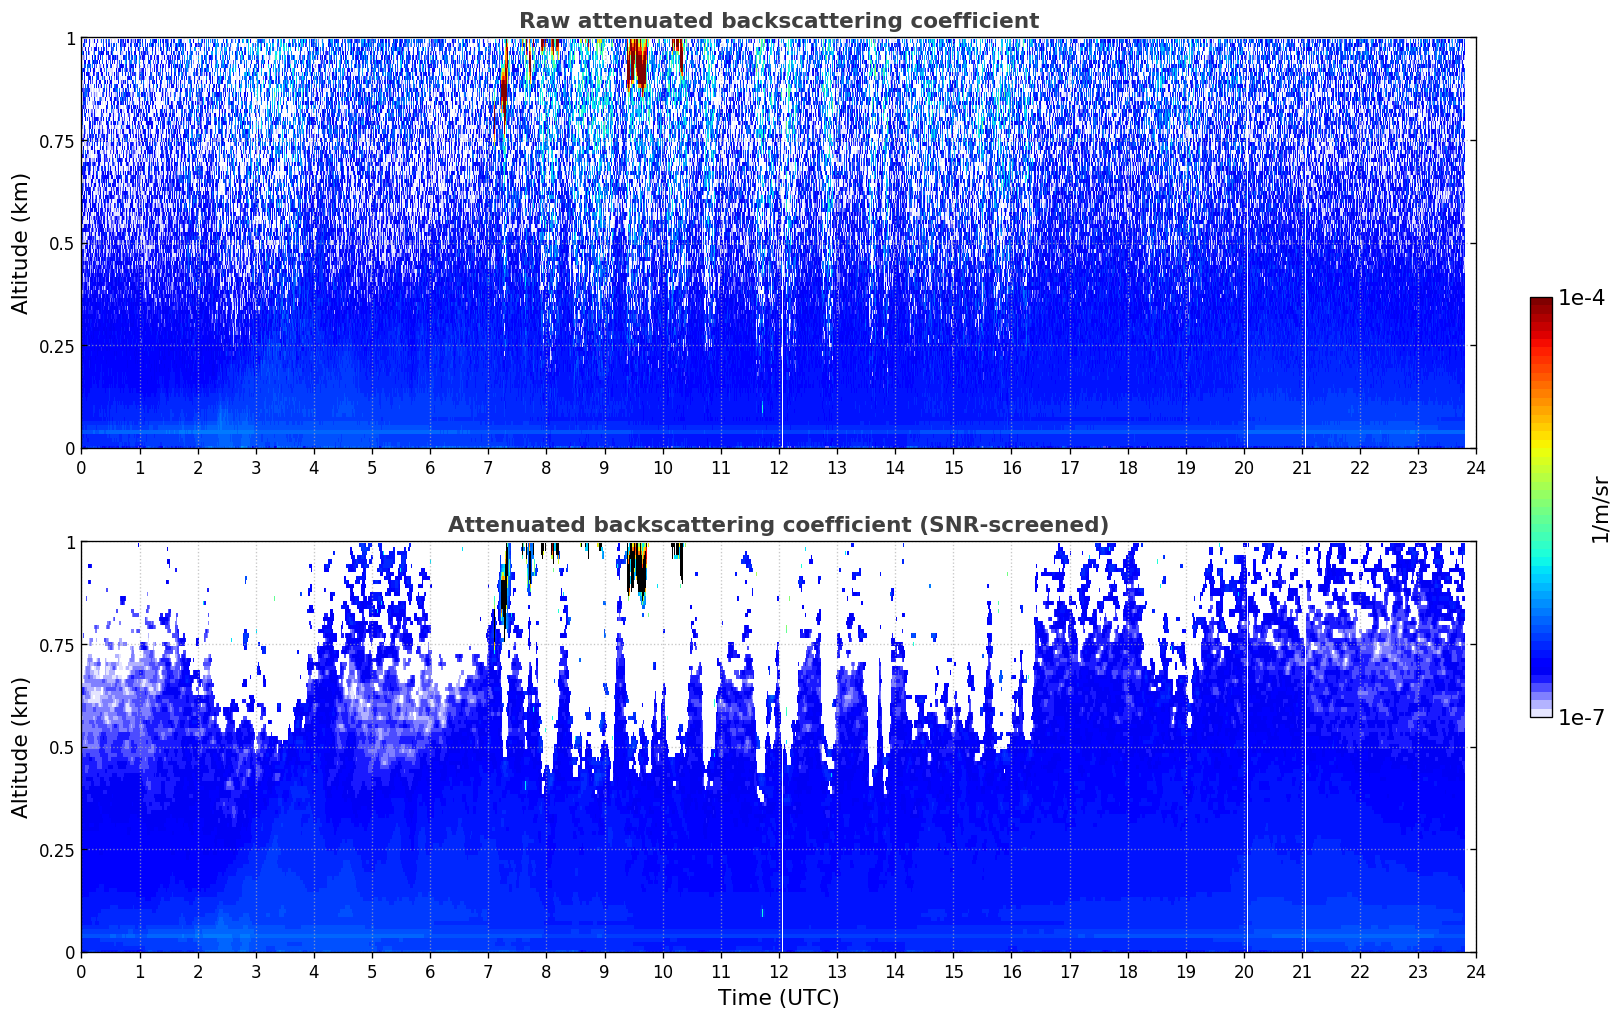Select hour tick '17' under the bottom plot
Screen dimensions: 1621x1020
[1069, 971]
